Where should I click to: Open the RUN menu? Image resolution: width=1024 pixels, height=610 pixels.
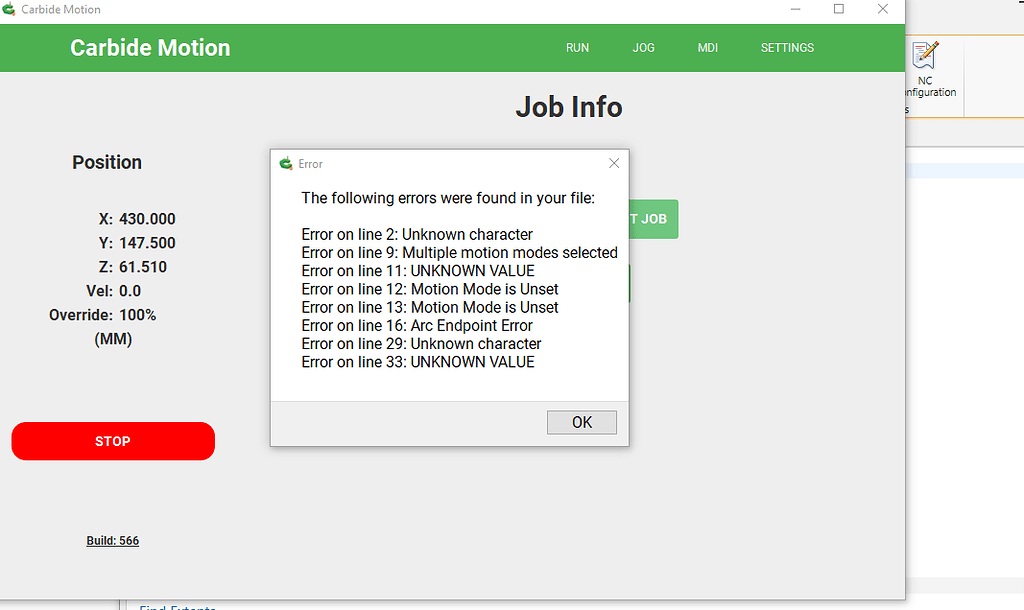click(577, 48)
